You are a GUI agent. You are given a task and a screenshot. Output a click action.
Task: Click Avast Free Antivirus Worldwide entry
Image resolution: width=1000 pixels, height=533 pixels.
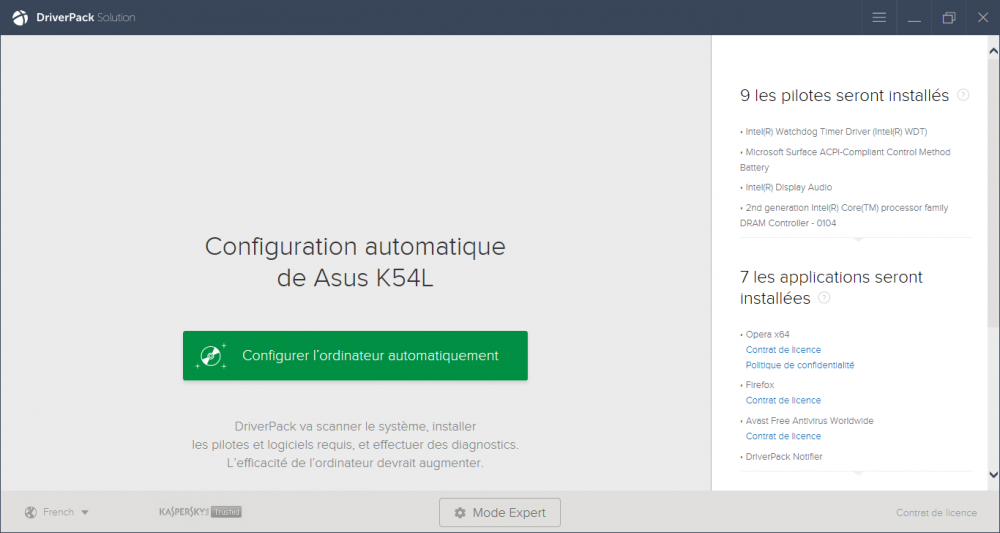pos(807,421)
